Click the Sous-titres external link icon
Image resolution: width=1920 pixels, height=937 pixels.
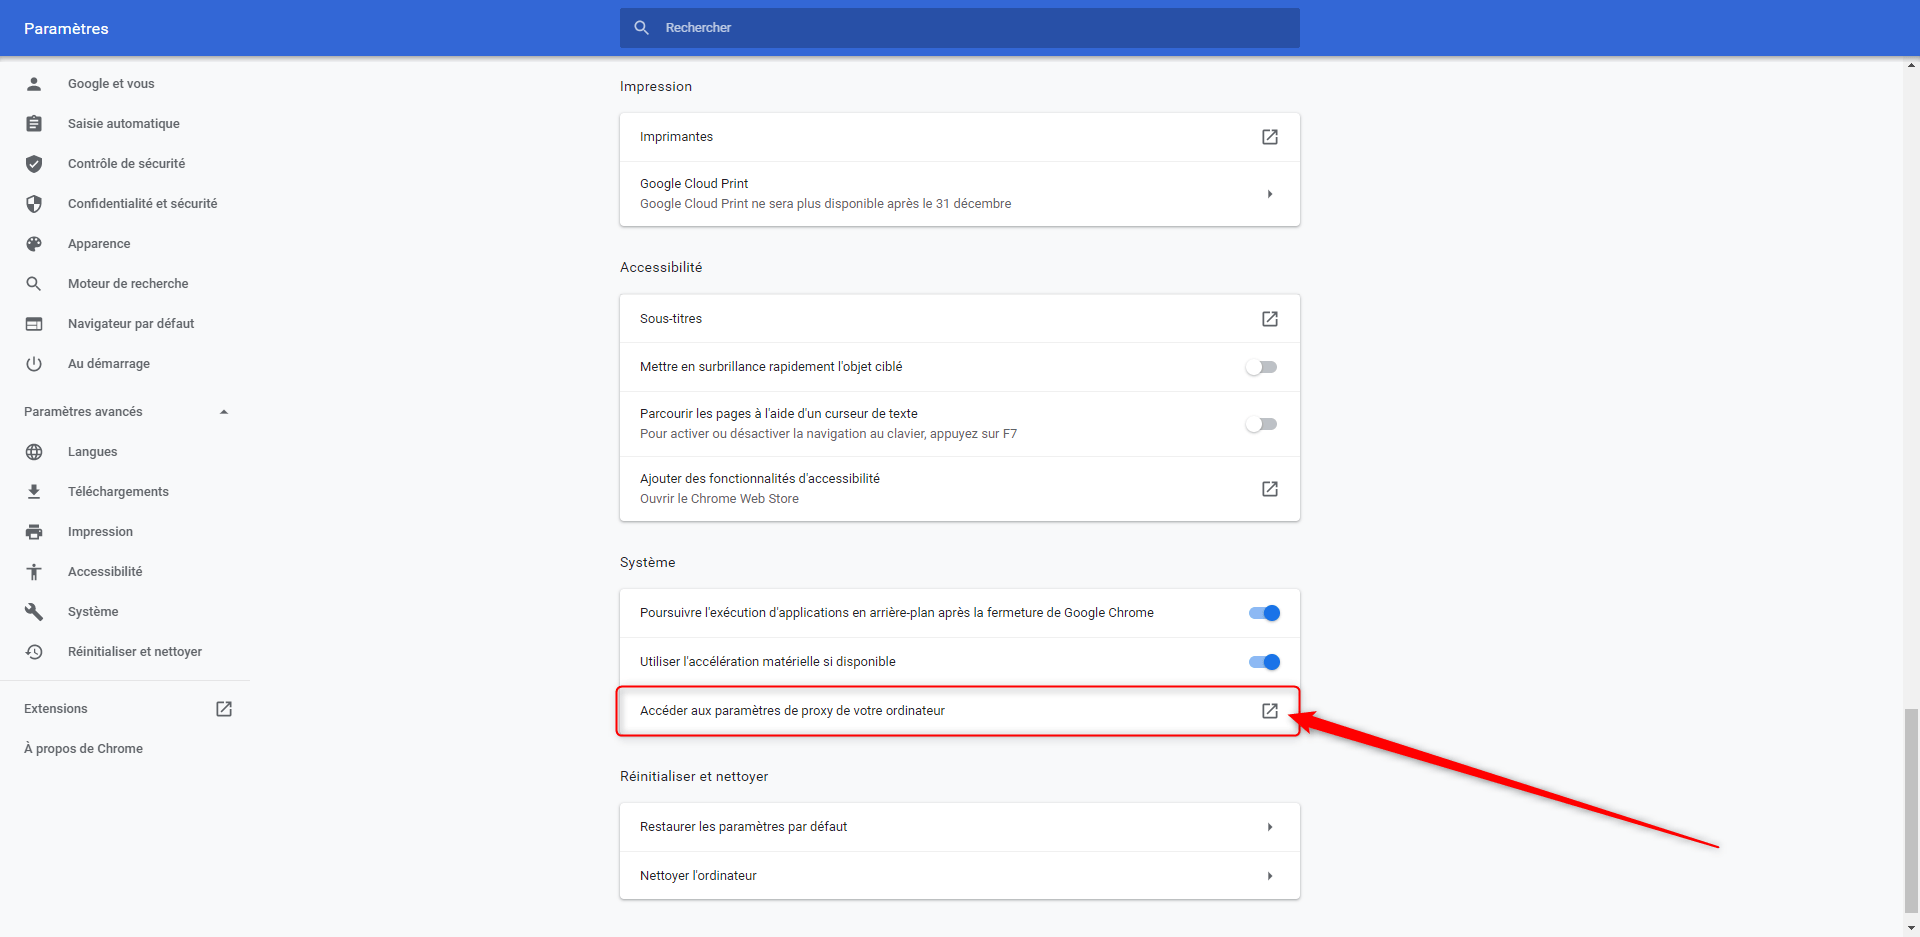pyautogui.click(x=1269, y=319)
